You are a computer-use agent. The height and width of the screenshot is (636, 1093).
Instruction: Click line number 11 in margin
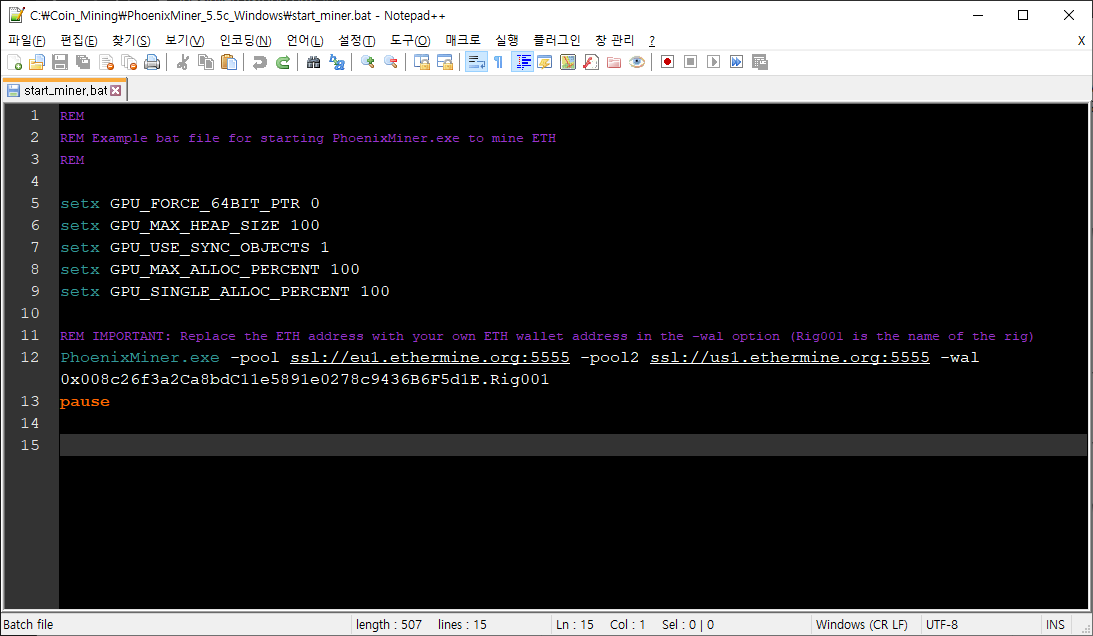tap(30, 335)
